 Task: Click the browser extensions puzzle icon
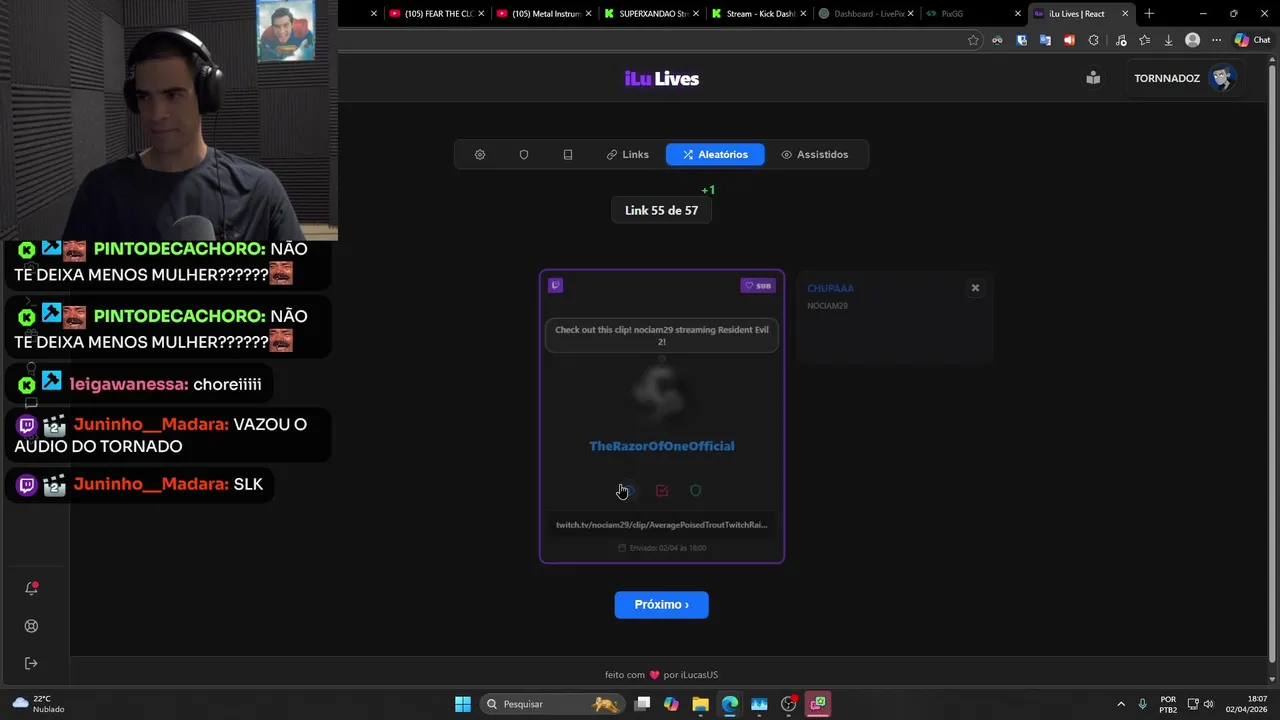coord(1093,40)
